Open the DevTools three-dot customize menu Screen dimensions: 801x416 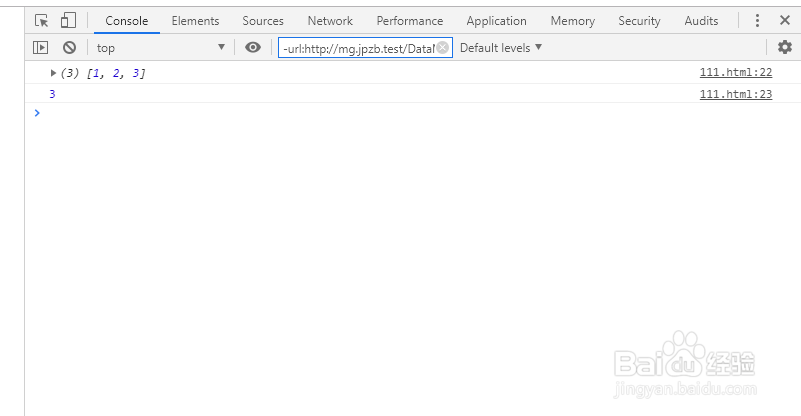757,20
